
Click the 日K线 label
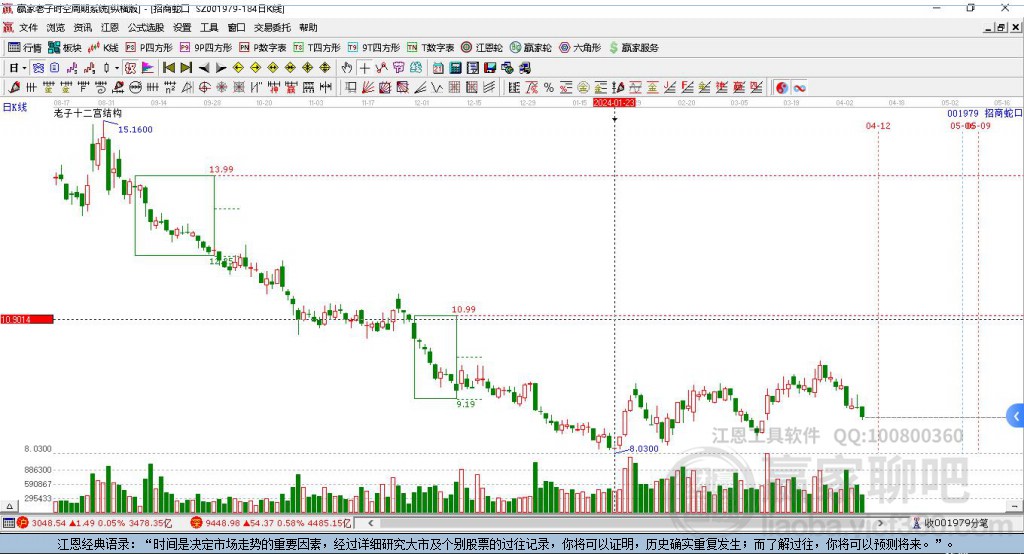[15, 107]
